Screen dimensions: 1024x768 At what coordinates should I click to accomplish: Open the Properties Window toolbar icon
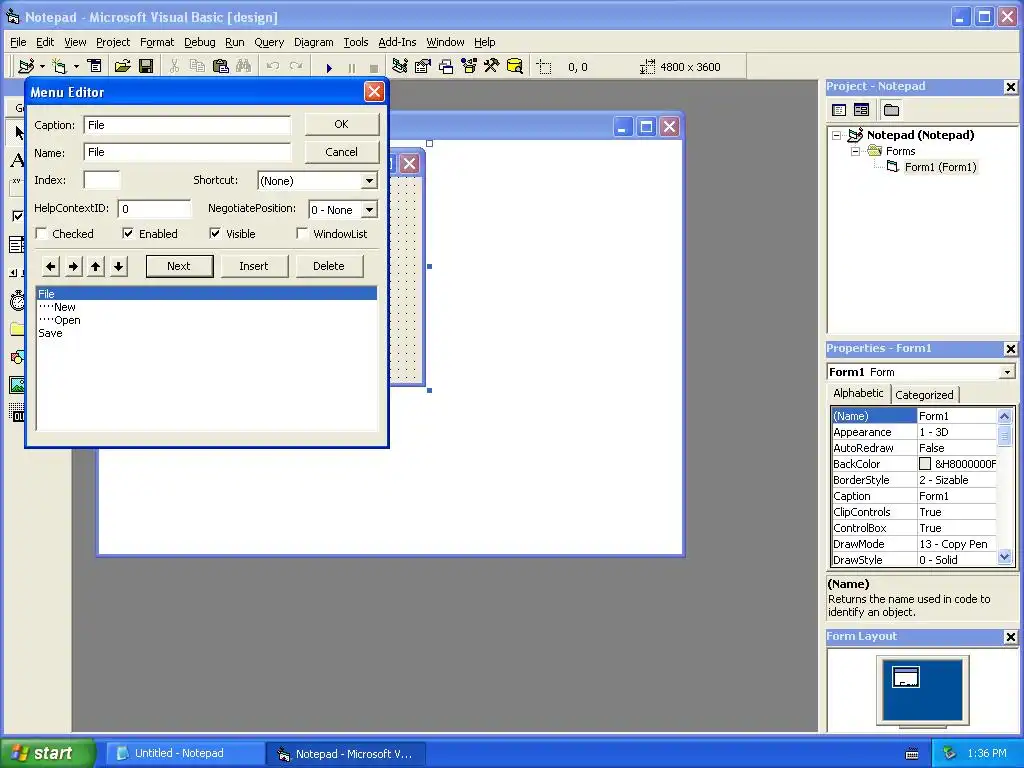point(423,67)
